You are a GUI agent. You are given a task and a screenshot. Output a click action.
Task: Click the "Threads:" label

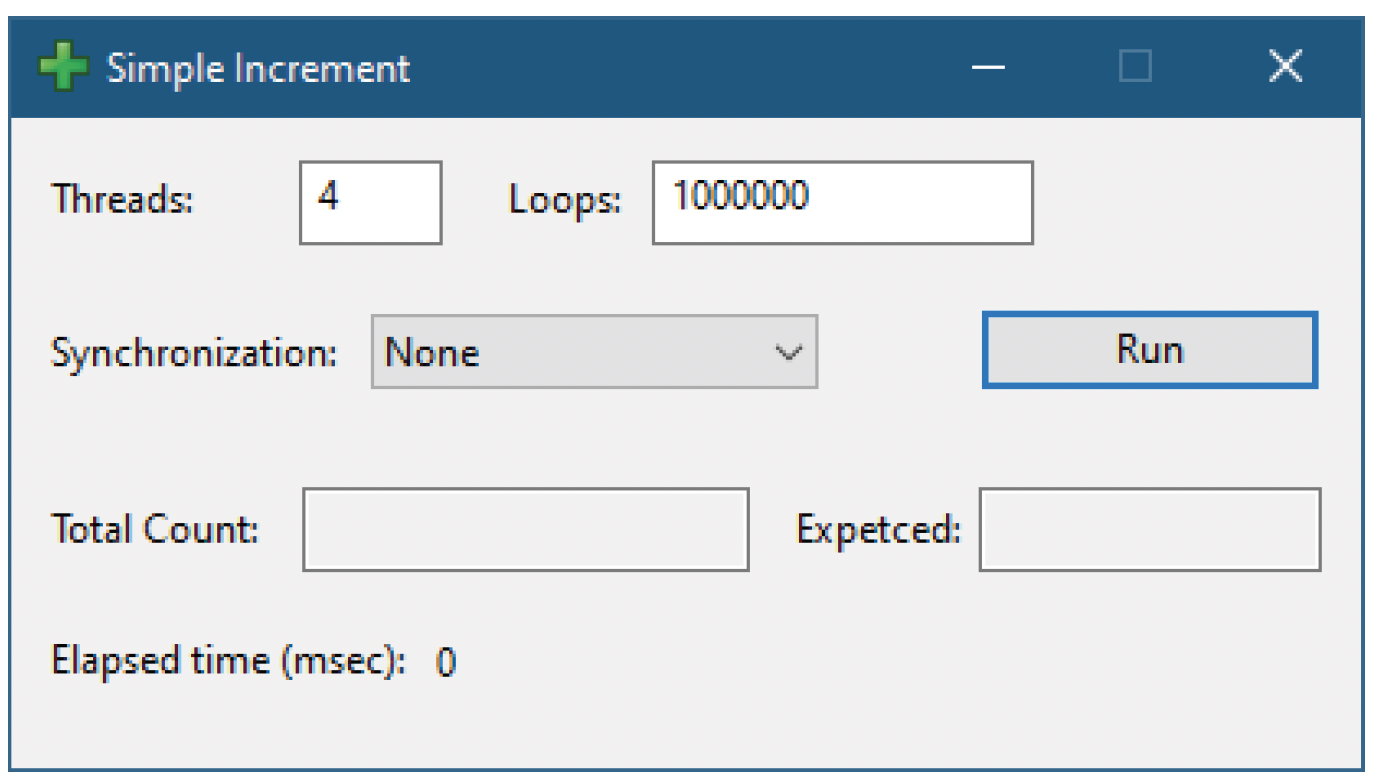123,200
